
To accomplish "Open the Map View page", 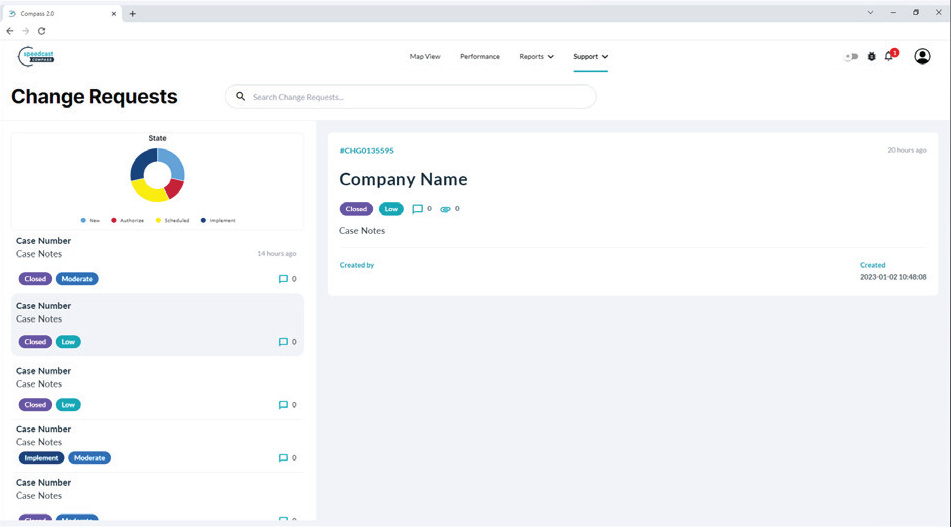I will 425,56.
